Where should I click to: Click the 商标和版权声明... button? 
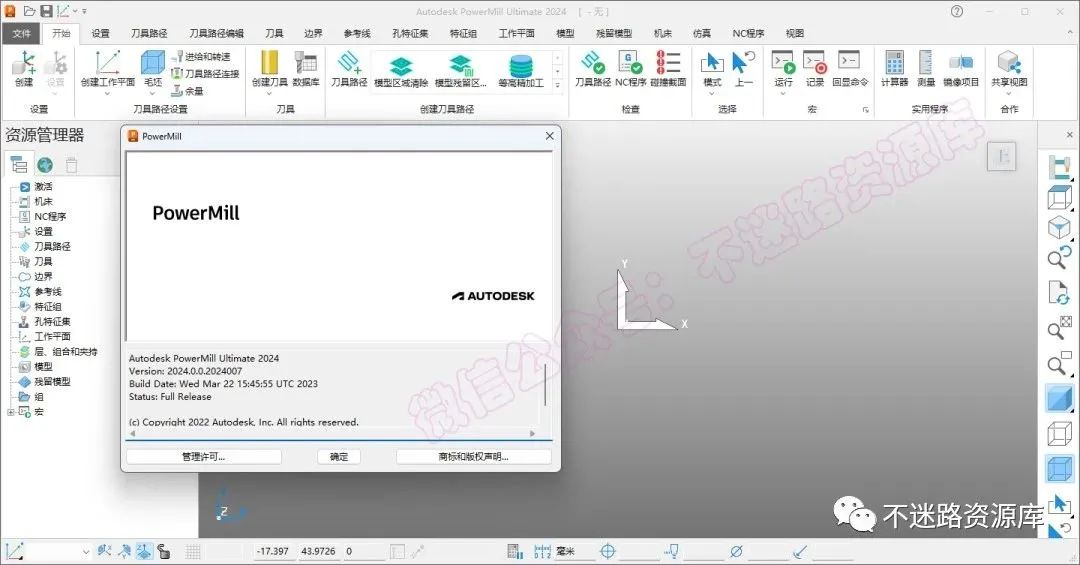pyautogui.click(x=474, y=456)
